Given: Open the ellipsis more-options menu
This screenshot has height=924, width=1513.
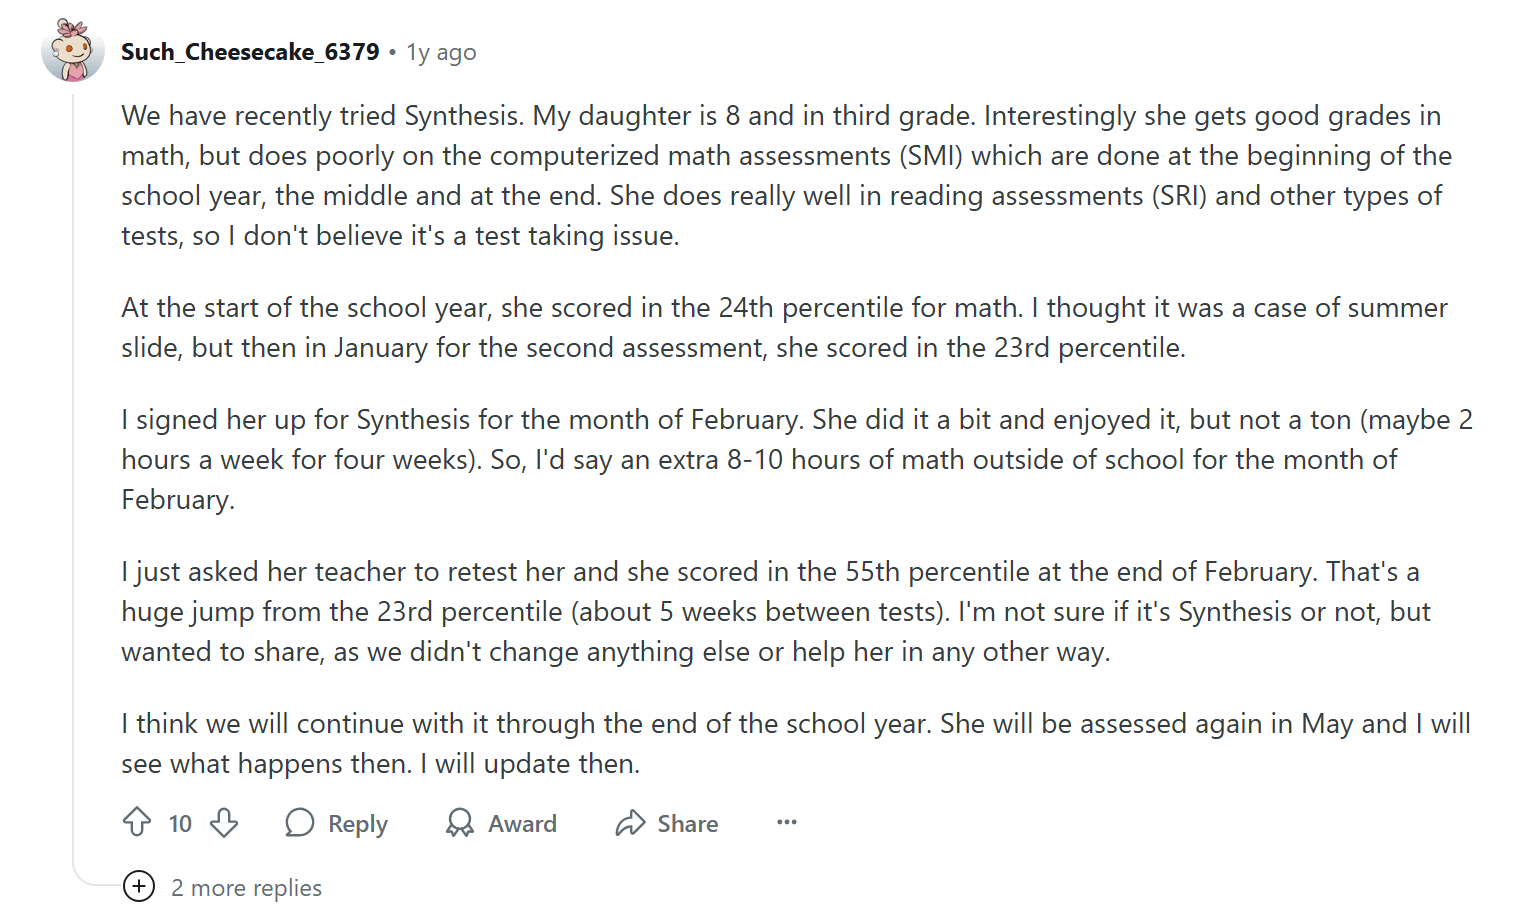Looking at the screenshot, I should (786, 822).
